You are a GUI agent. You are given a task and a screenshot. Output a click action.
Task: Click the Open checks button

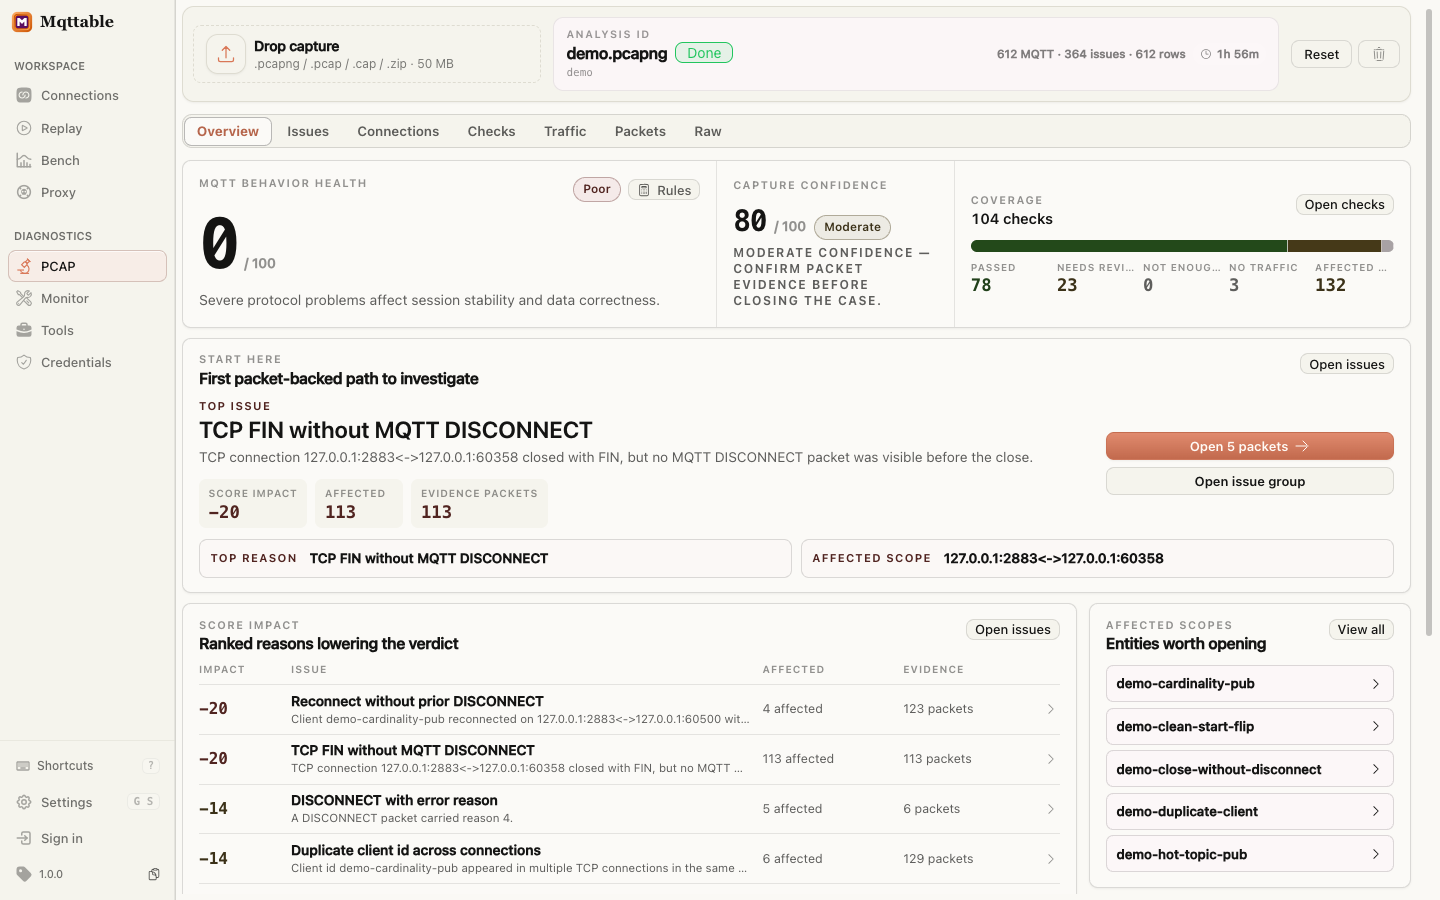[1344, 204]
